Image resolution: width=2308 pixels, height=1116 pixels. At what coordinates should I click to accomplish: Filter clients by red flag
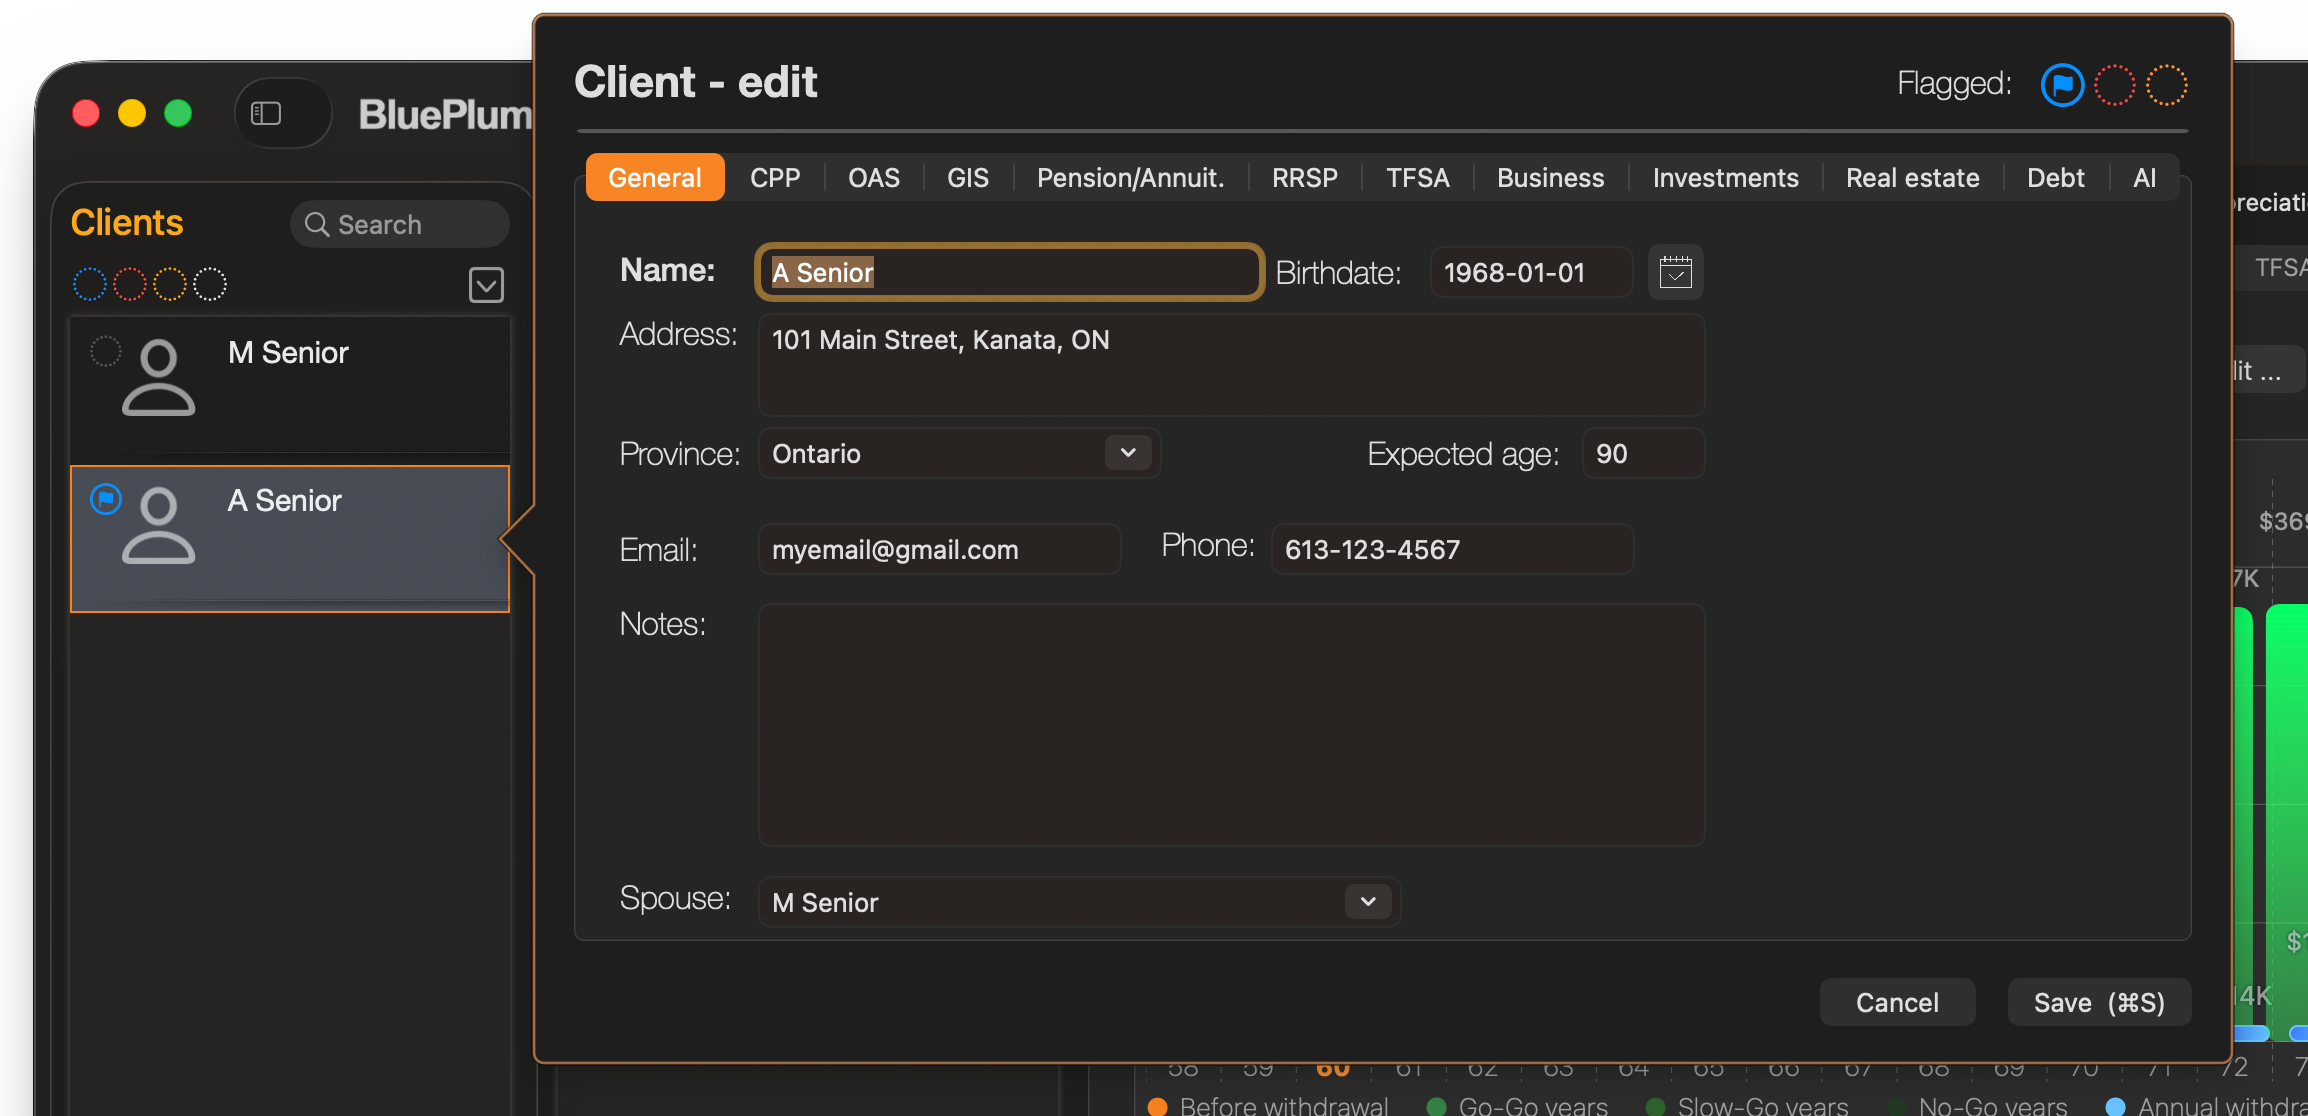(x=130, y=285)
